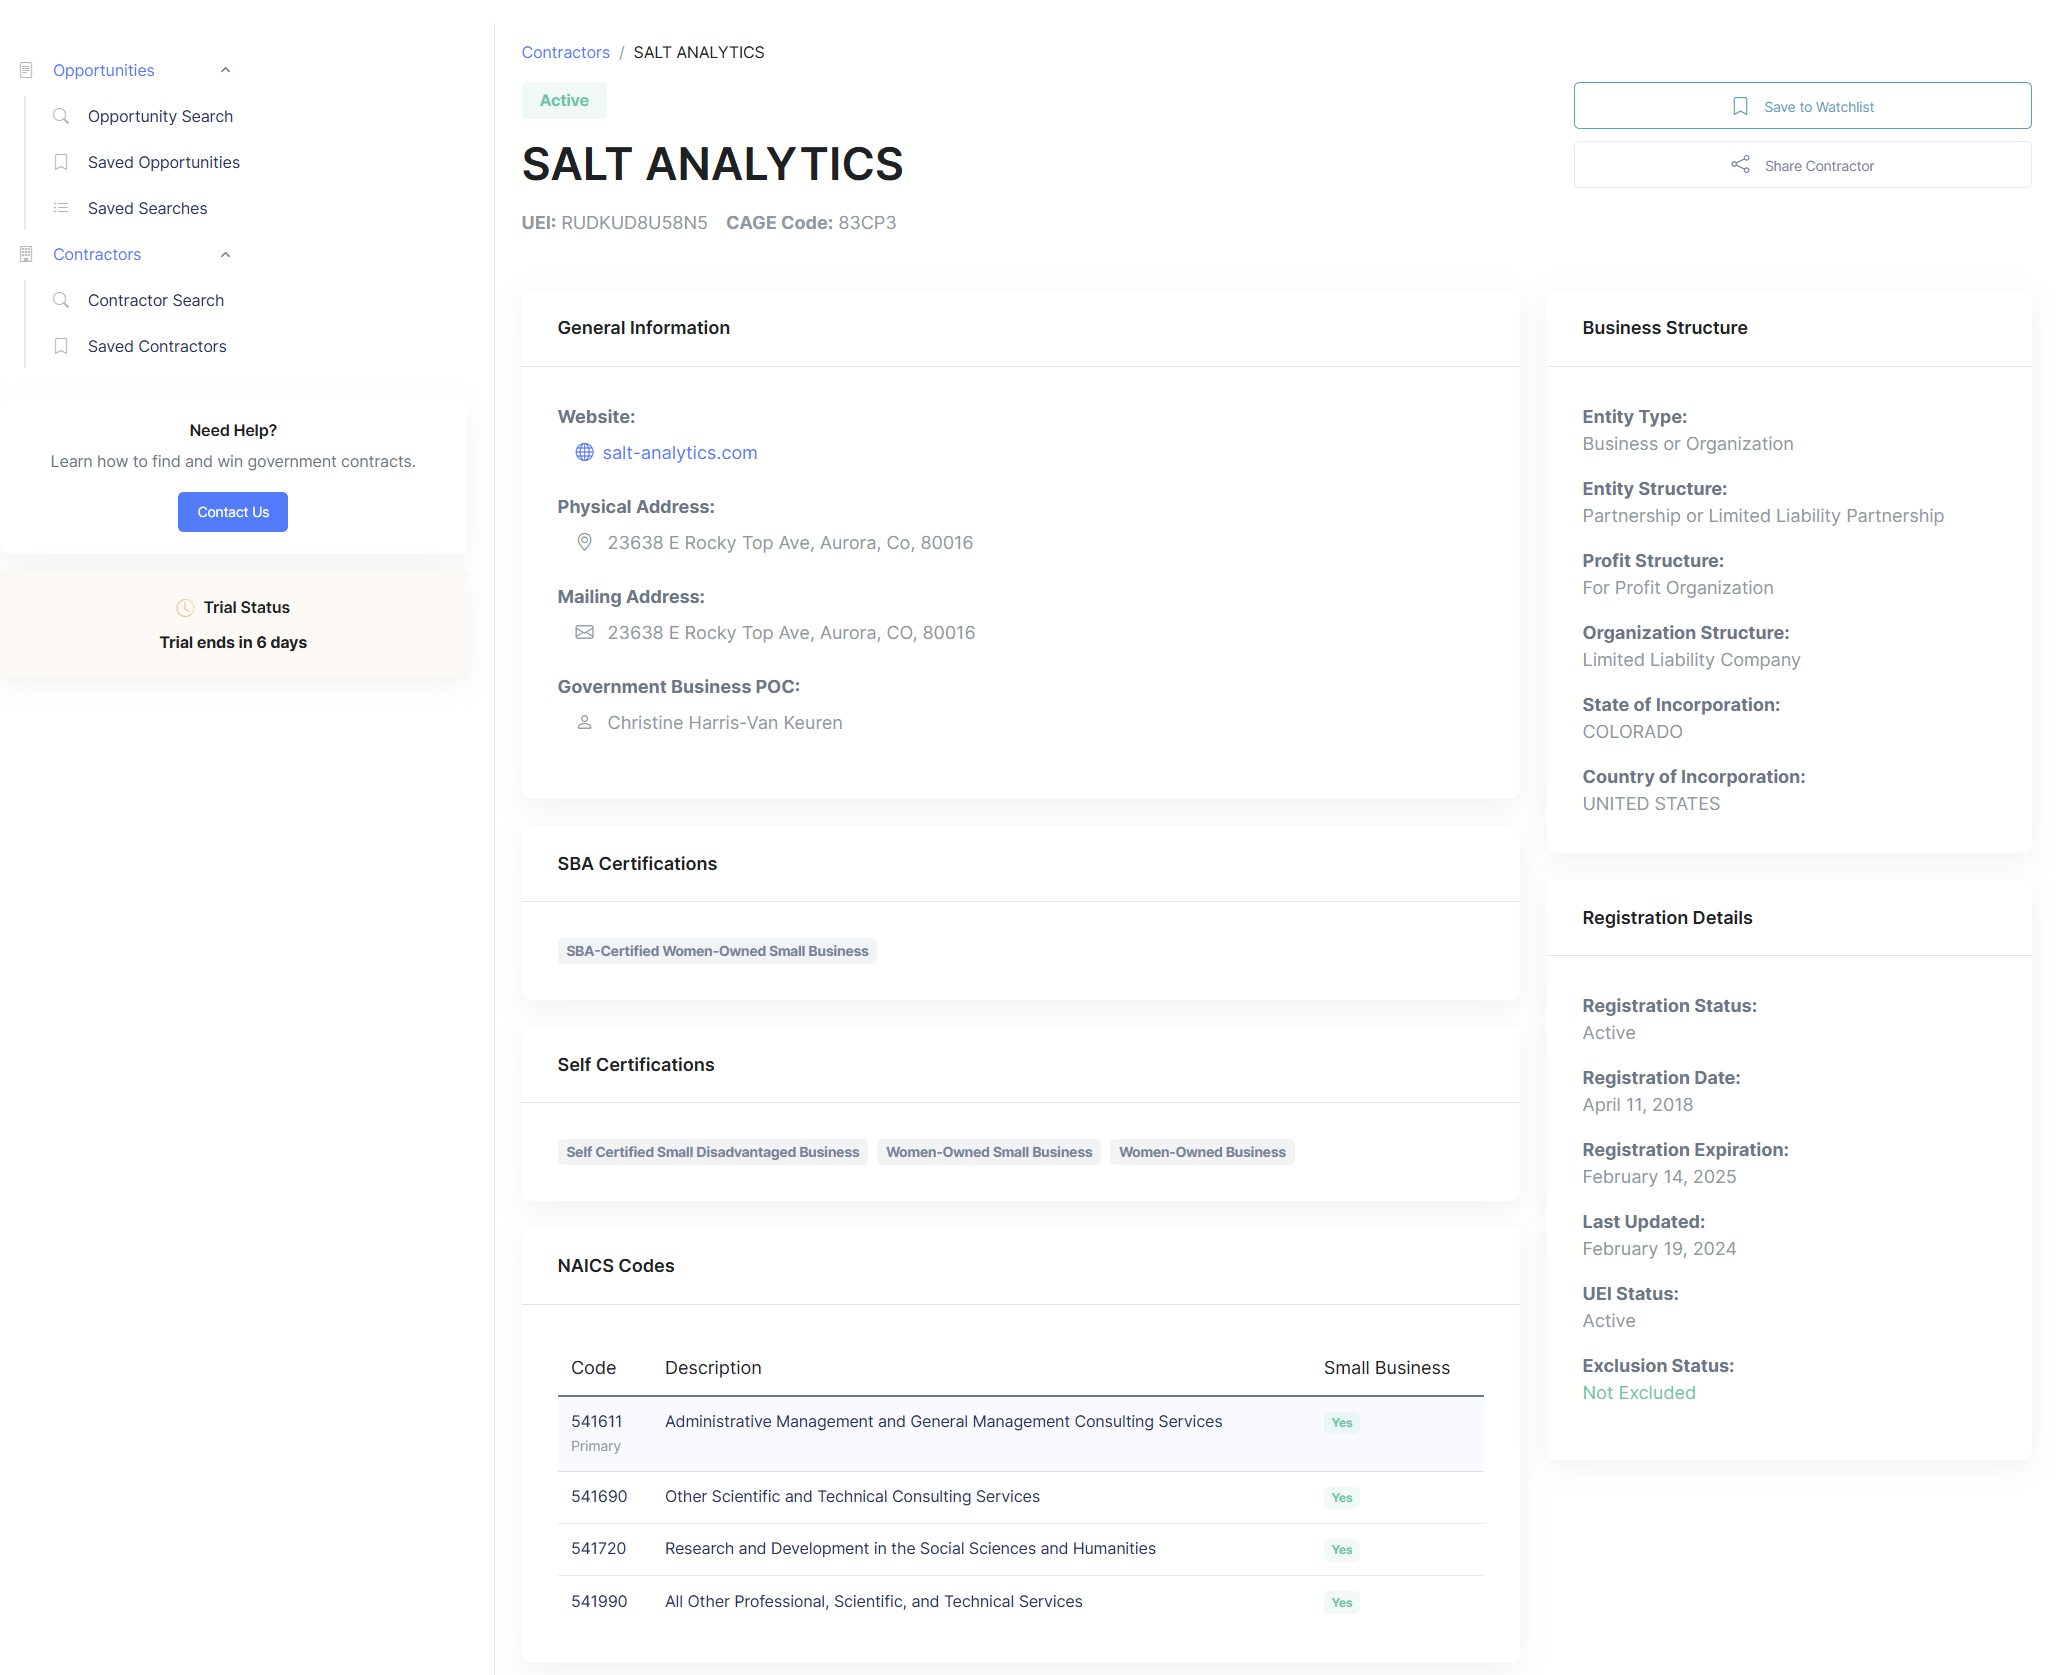Open Saved Opportunities
Screen dimensions: 2056x1675
[164, 162]
